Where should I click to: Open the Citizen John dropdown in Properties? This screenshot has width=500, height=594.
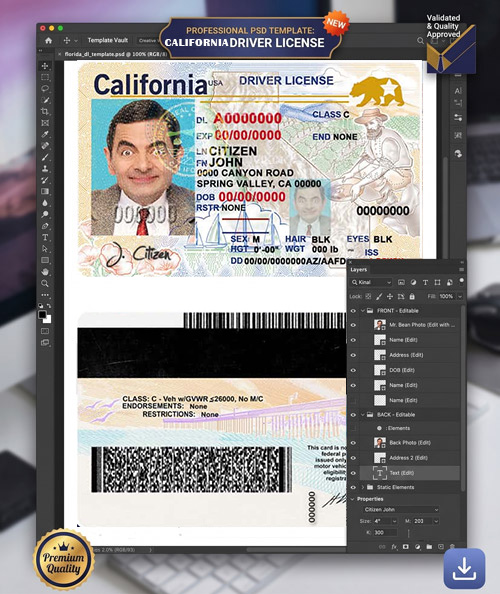pos(401,510)
